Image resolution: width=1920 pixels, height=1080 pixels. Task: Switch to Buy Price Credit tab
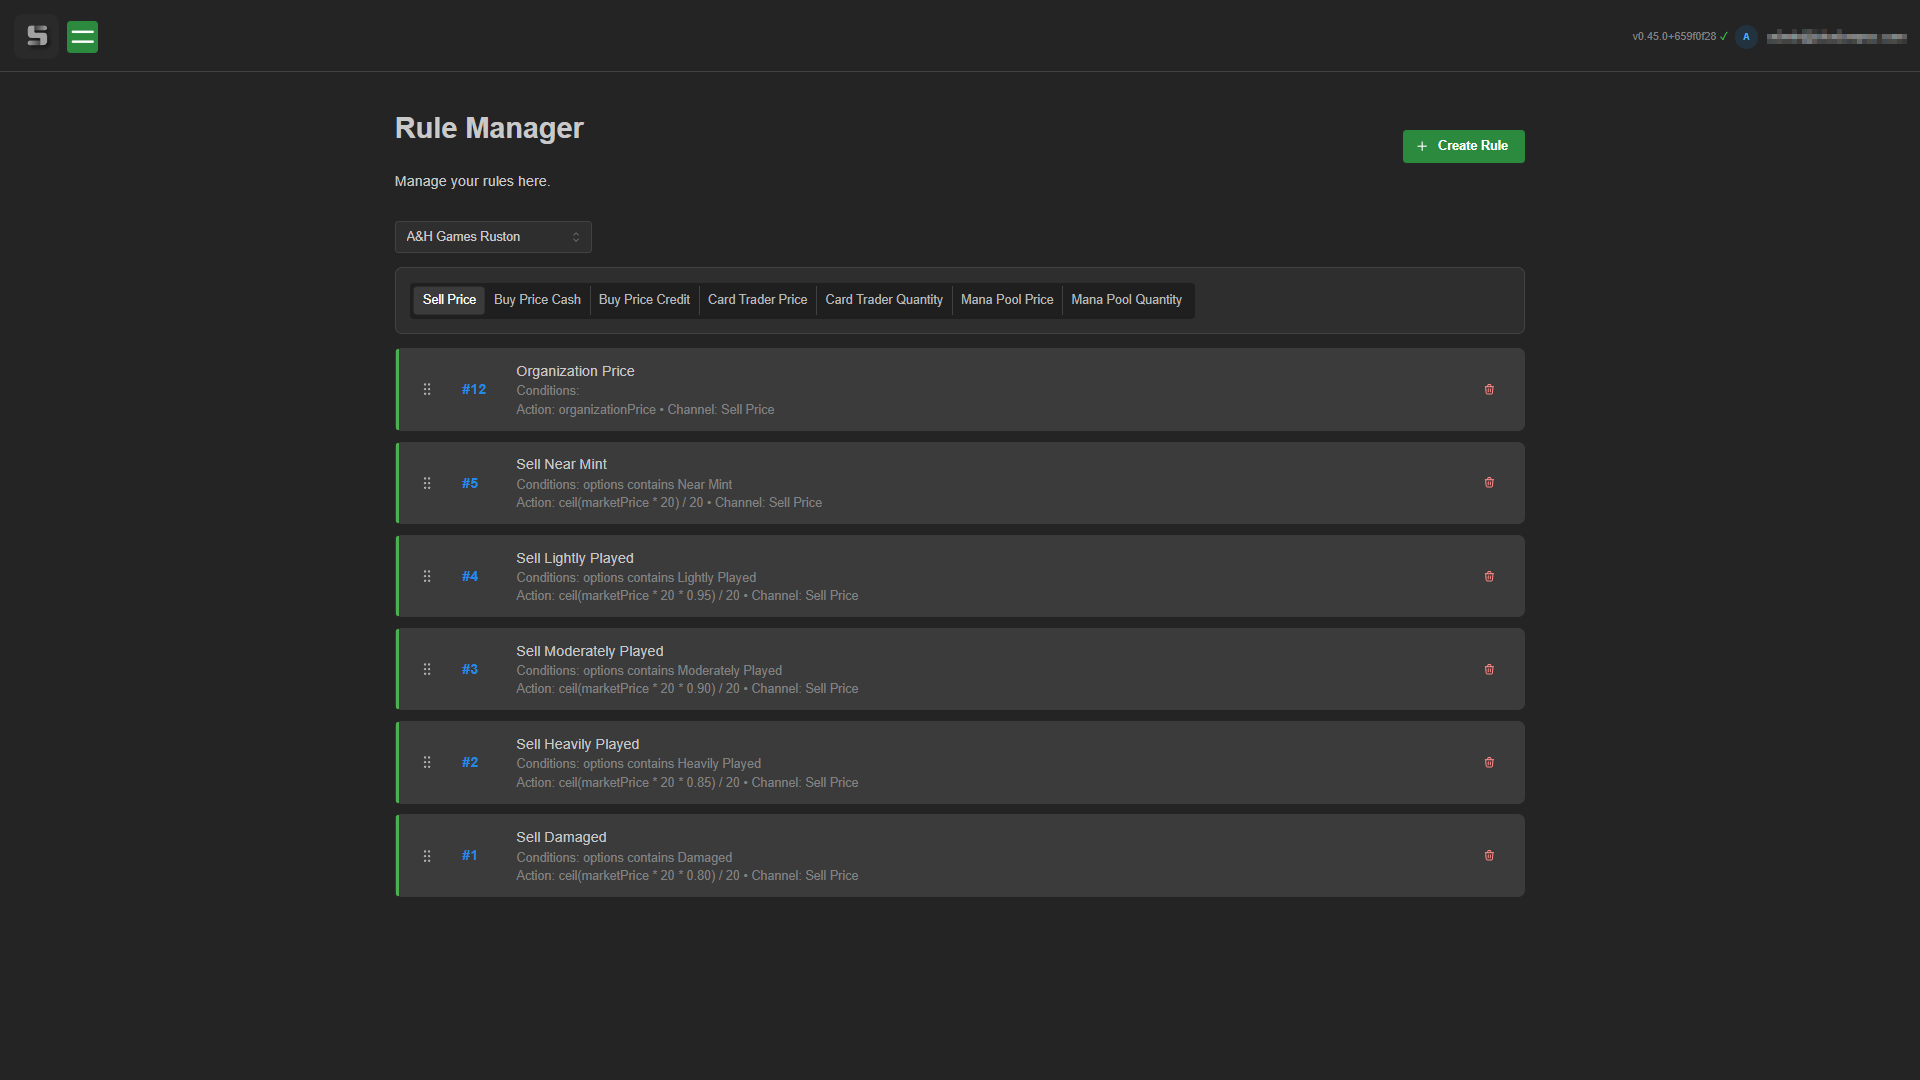644,300
